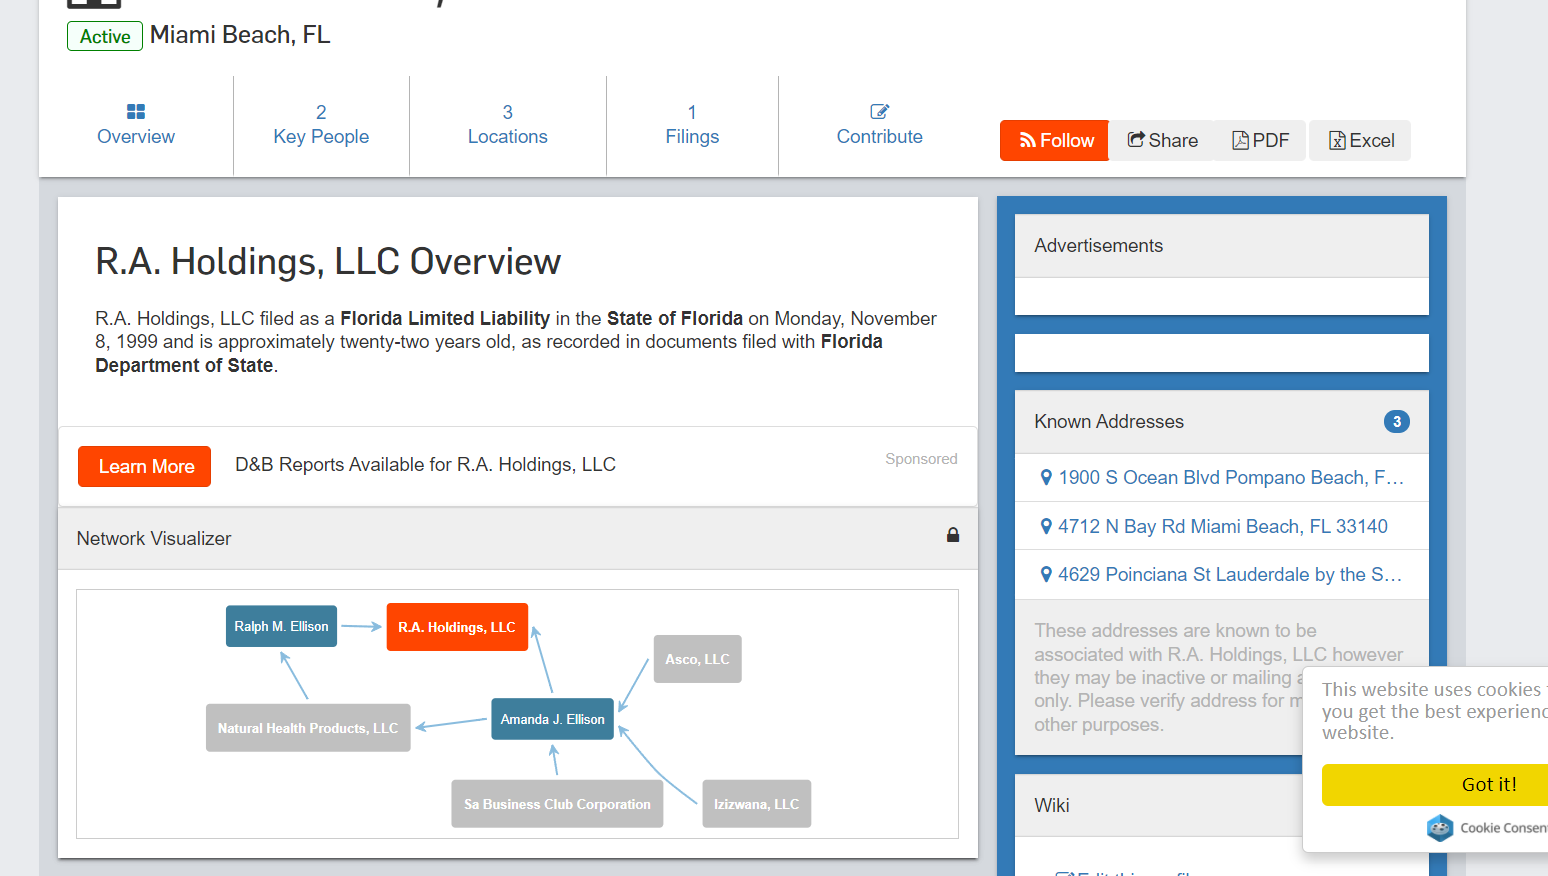Click the Cookie Consent logo icon

[1440, 828]
